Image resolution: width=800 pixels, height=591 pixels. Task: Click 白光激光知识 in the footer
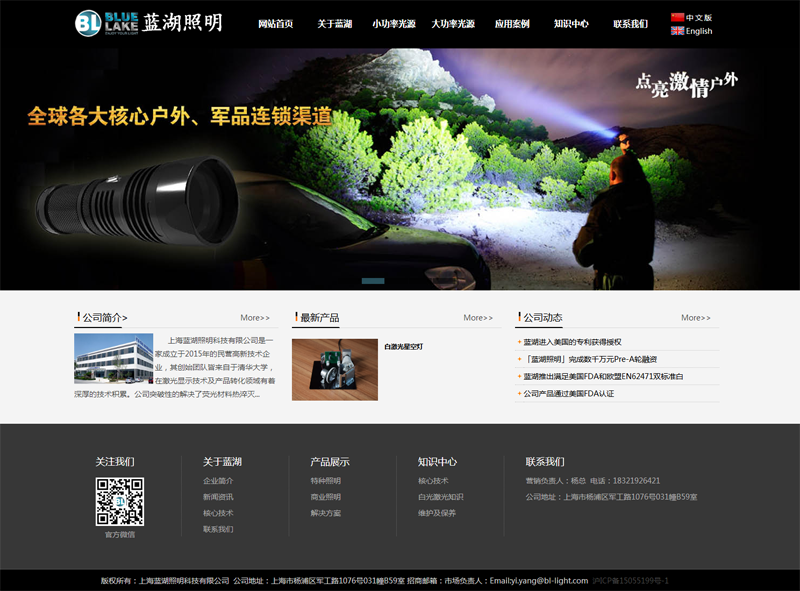coord(440,497)
